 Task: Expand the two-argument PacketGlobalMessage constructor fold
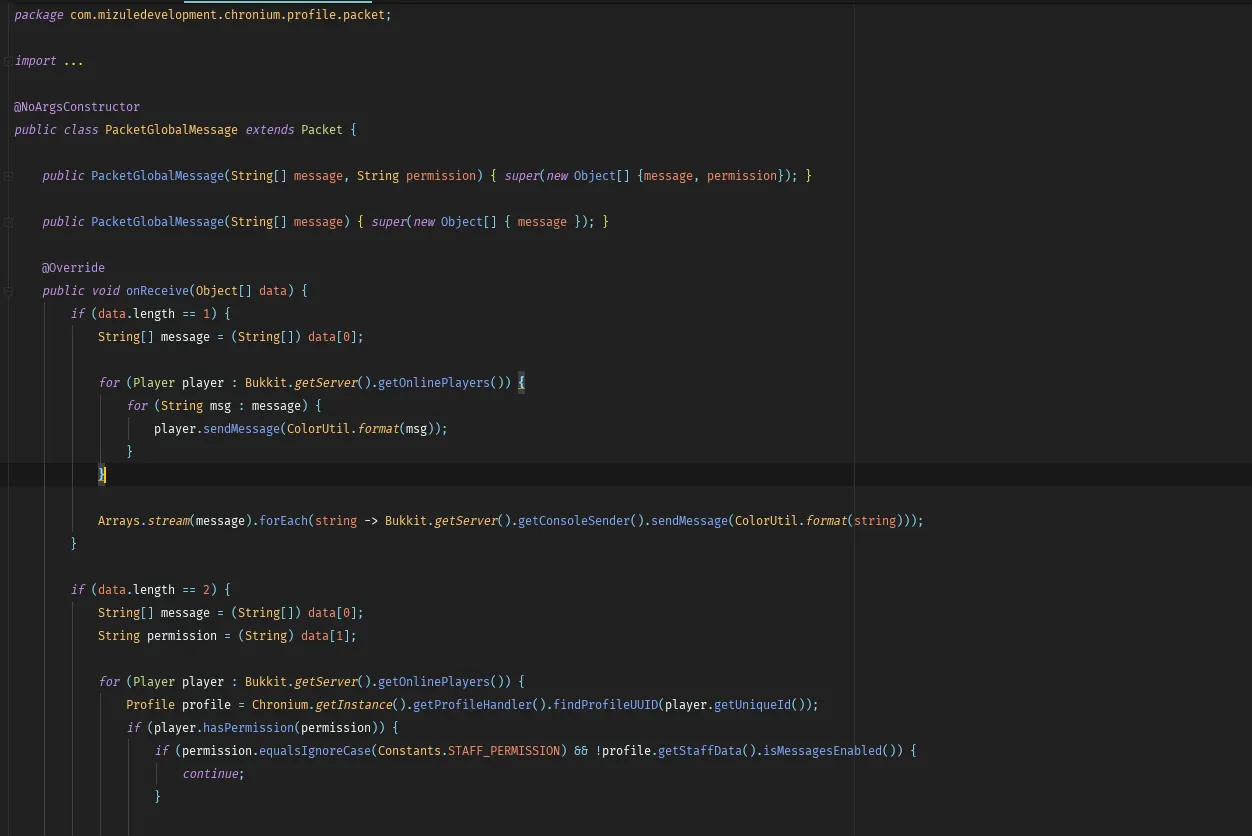pos(8,176)
